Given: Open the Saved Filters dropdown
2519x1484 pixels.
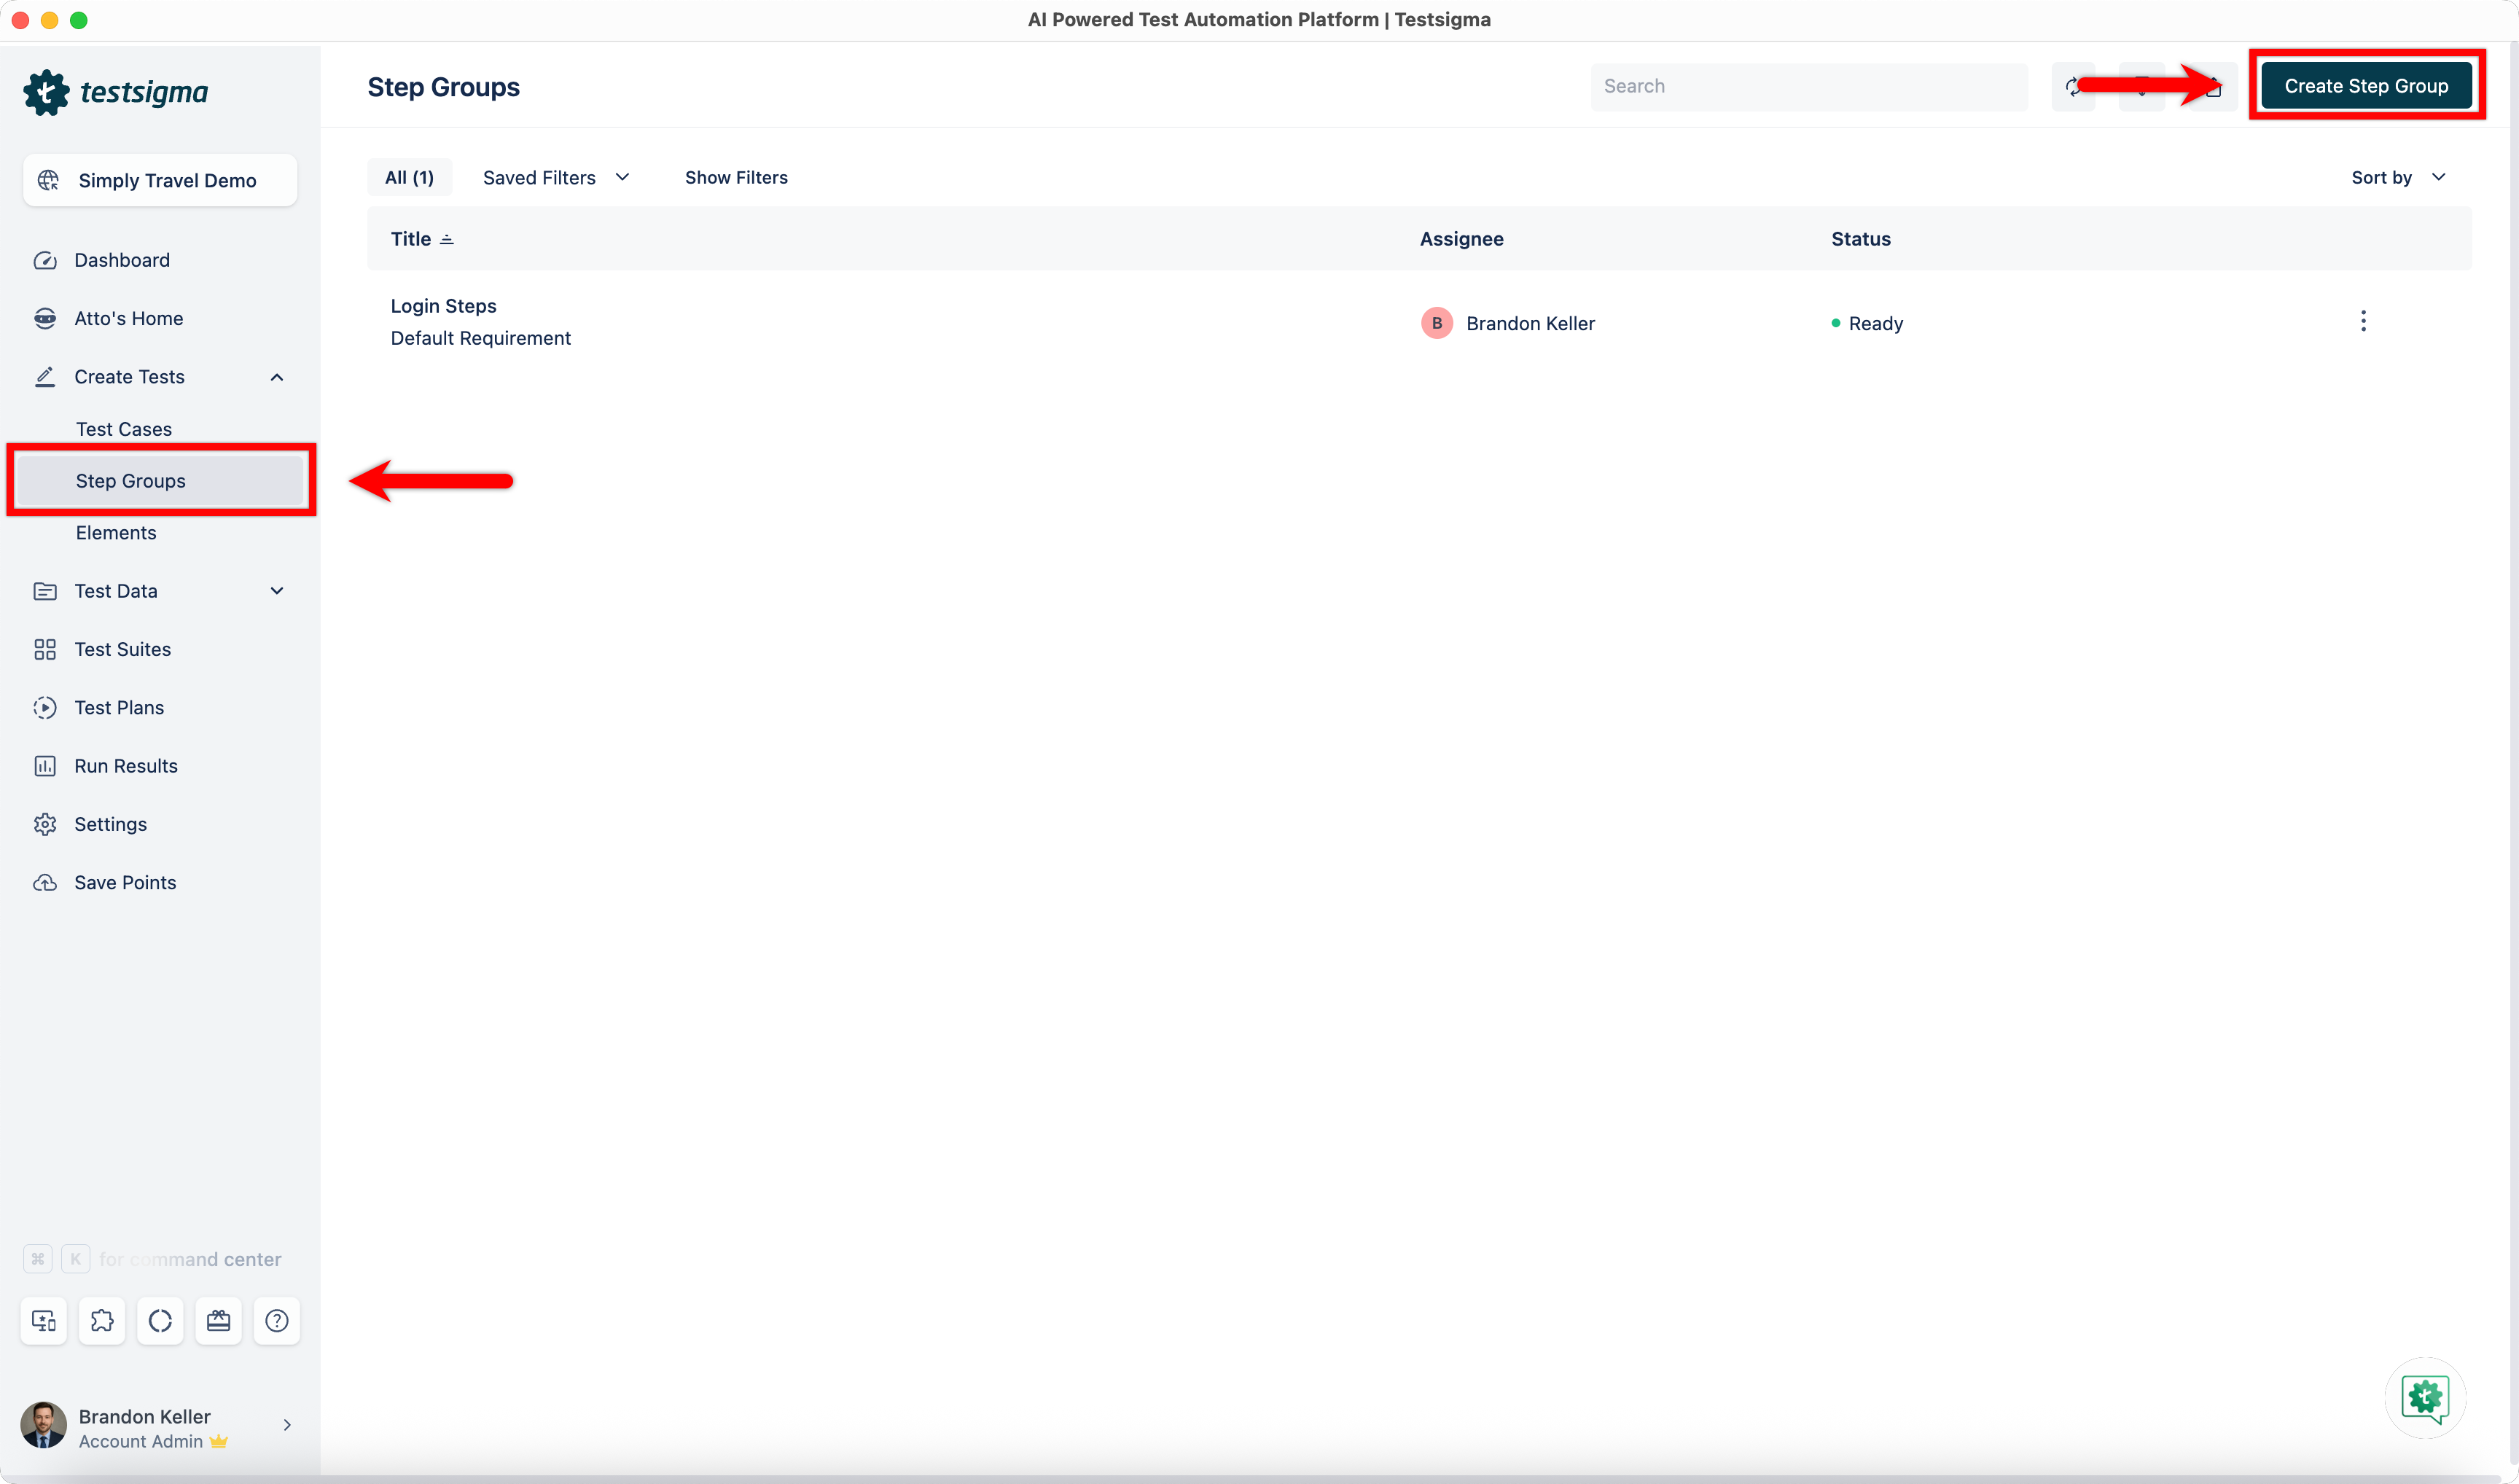Looking at the screenshot, I should [x=555, y=177].
